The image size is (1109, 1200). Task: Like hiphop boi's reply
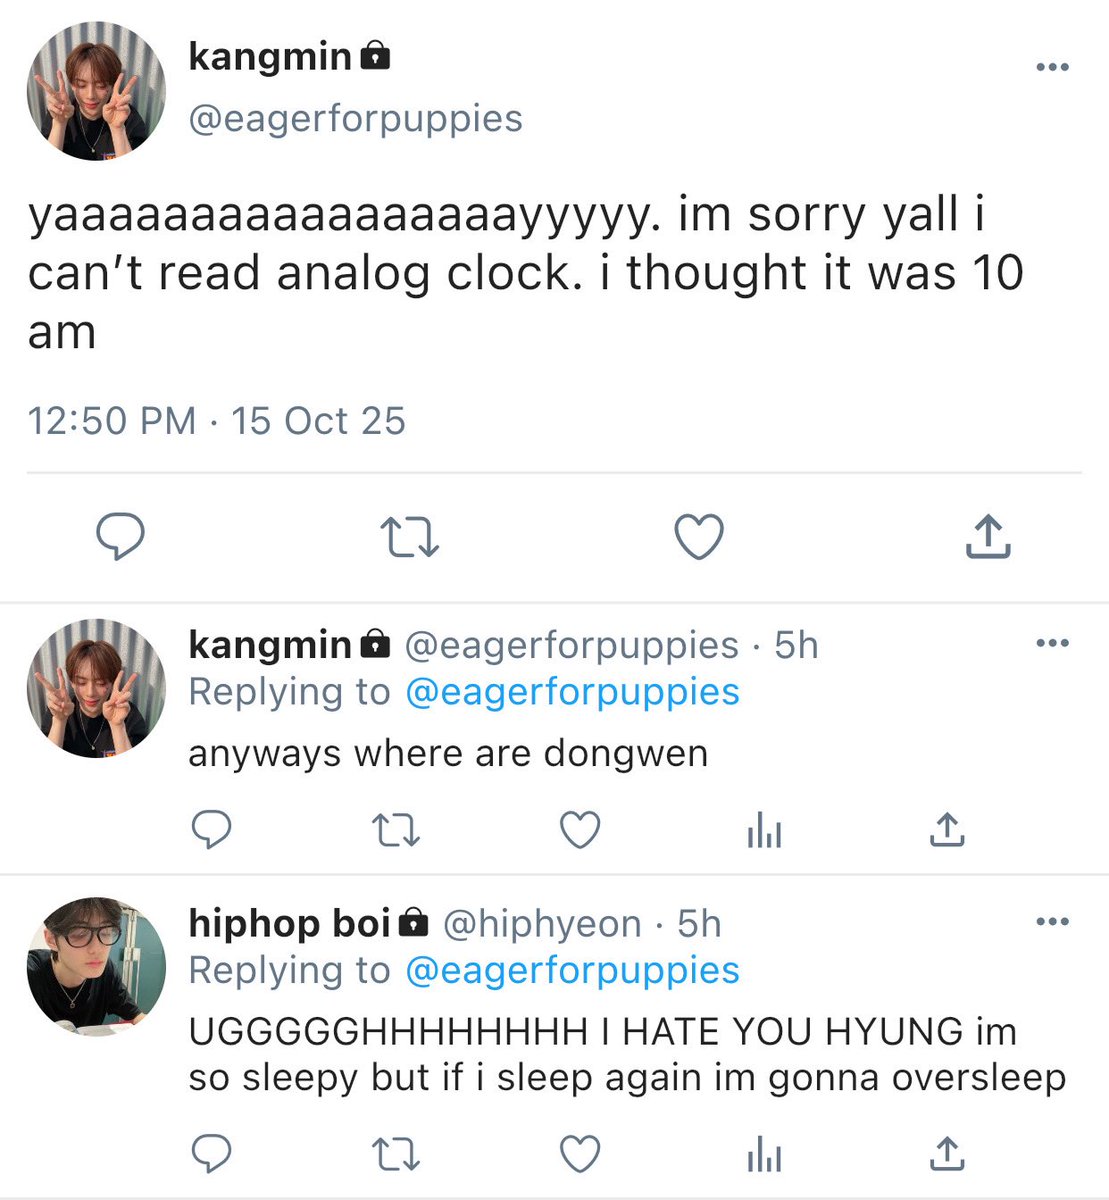(x=580, y=1154)
